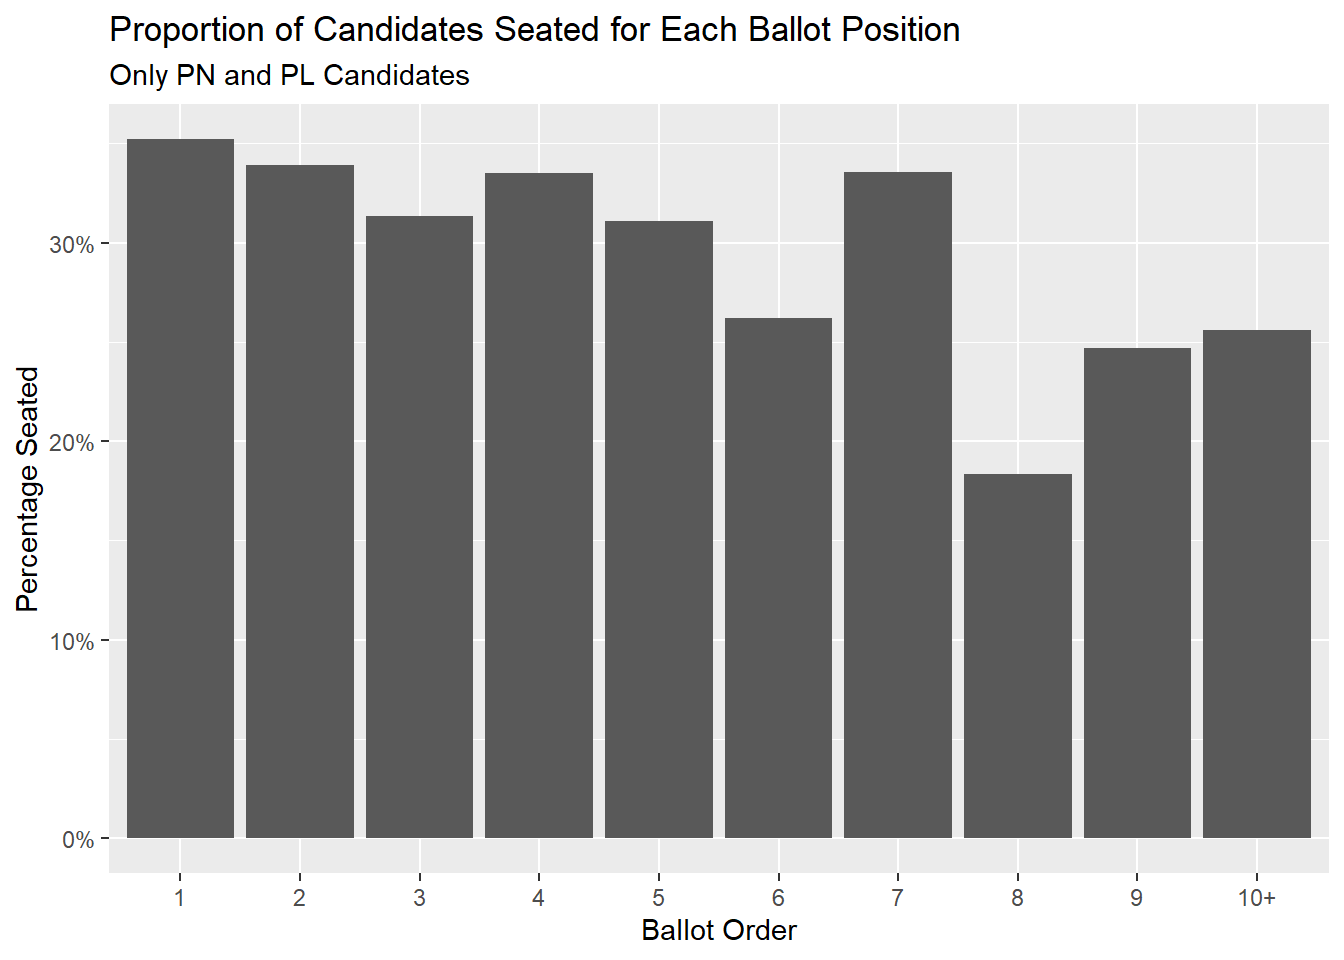Click the chart title about Candidates Seated
The width and height of the screenshot is (1344, 960).
pyautogui.click(x=535, y=30)
